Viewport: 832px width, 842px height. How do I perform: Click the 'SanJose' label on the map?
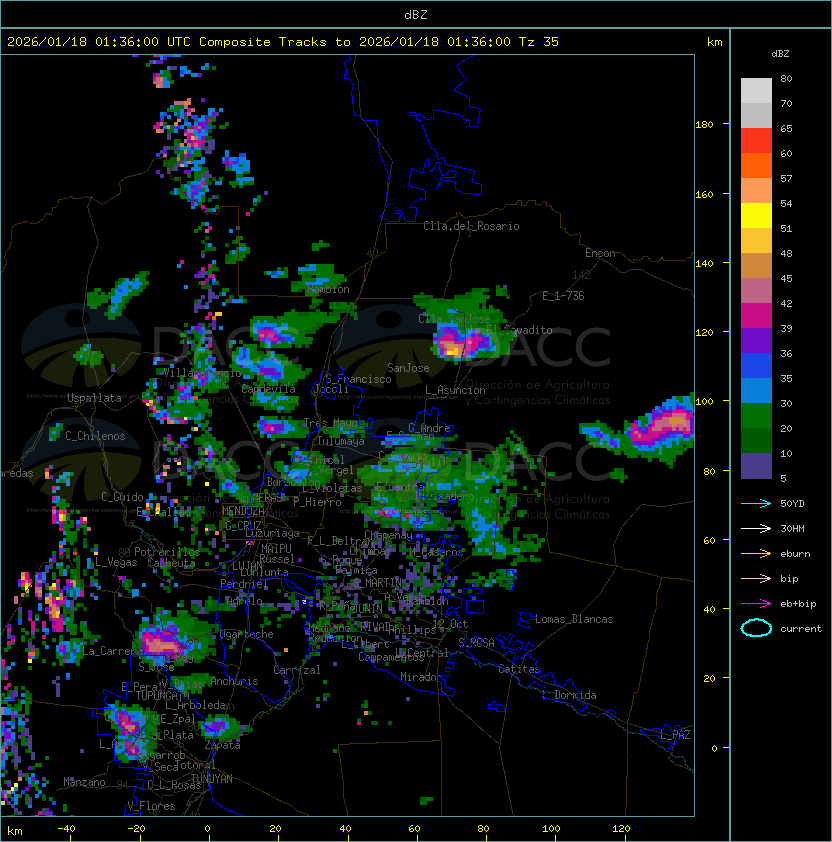tap(408, 368)
